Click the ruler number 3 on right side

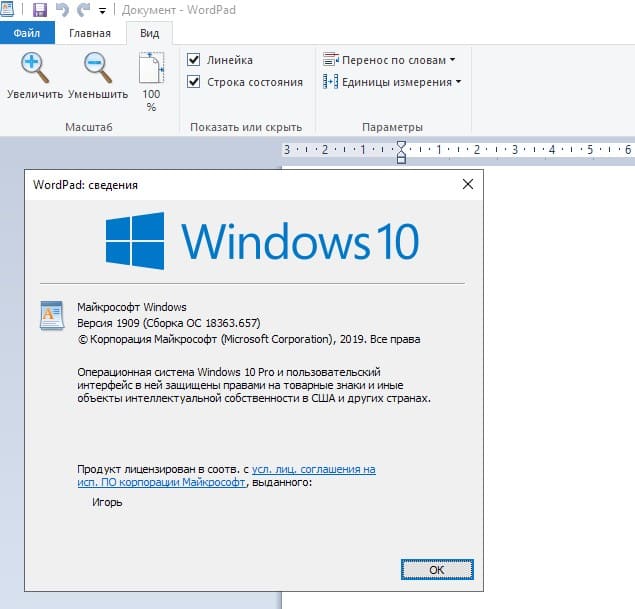pyautogui.click(x=515, y=150)
